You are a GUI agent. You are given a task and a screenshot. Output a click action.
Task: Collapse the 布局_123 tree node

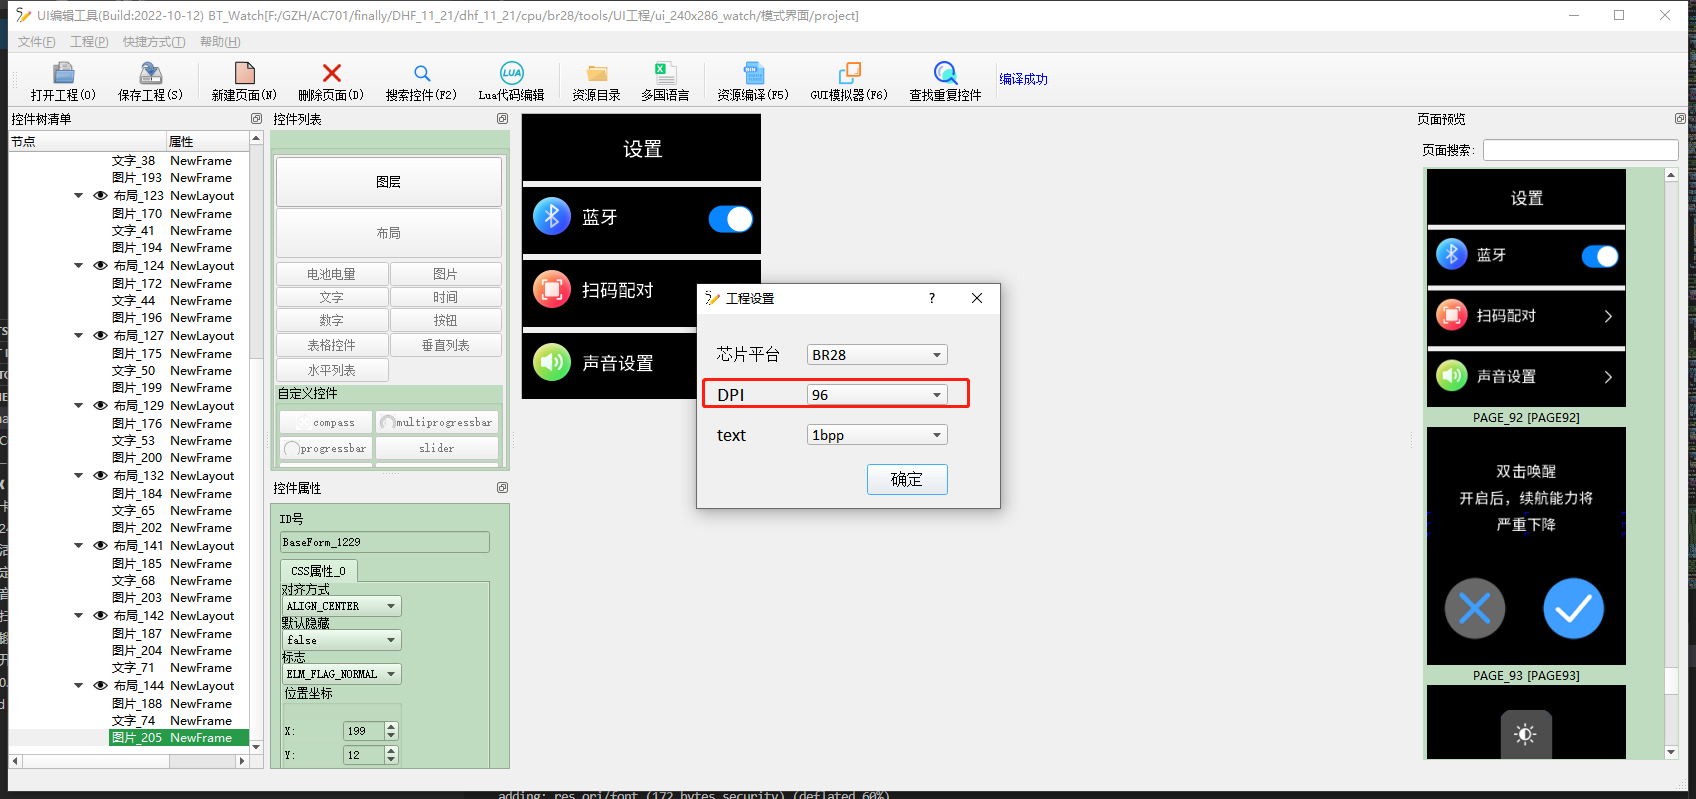(x=78, y=196)
